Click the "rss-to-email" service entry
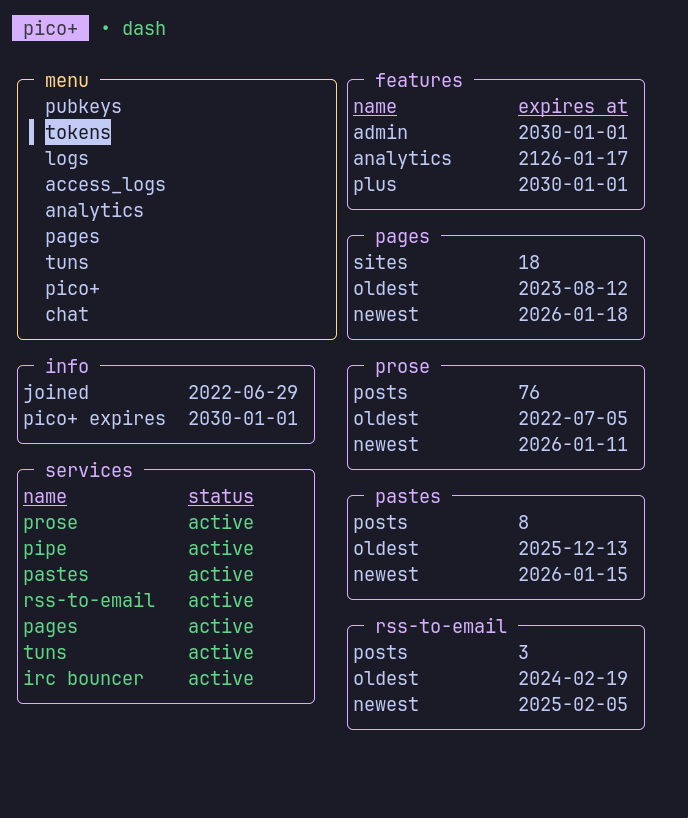This screenshot has height=818, width=688. pyautogui.click(x=89, y=600)
